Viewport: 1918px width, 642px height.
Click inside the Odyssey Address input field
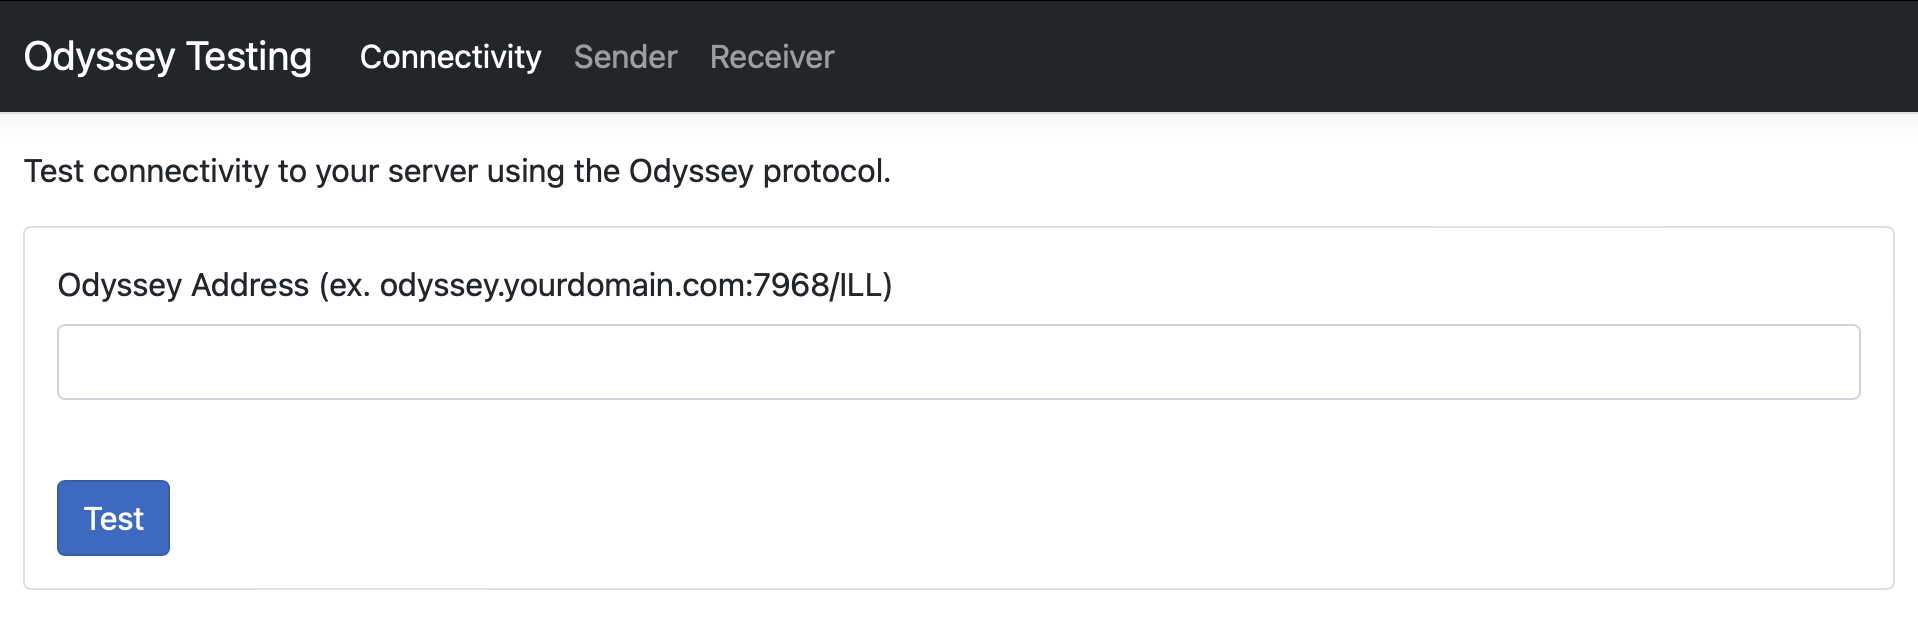tap(958, 361)
